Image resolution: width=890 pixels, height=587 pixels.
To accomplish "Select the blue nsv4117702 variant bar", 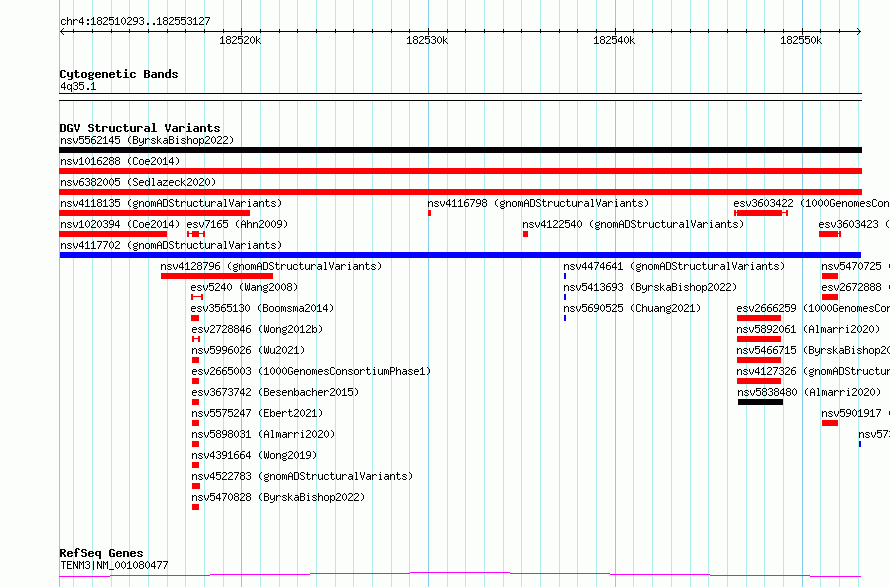I will point(460,255).
